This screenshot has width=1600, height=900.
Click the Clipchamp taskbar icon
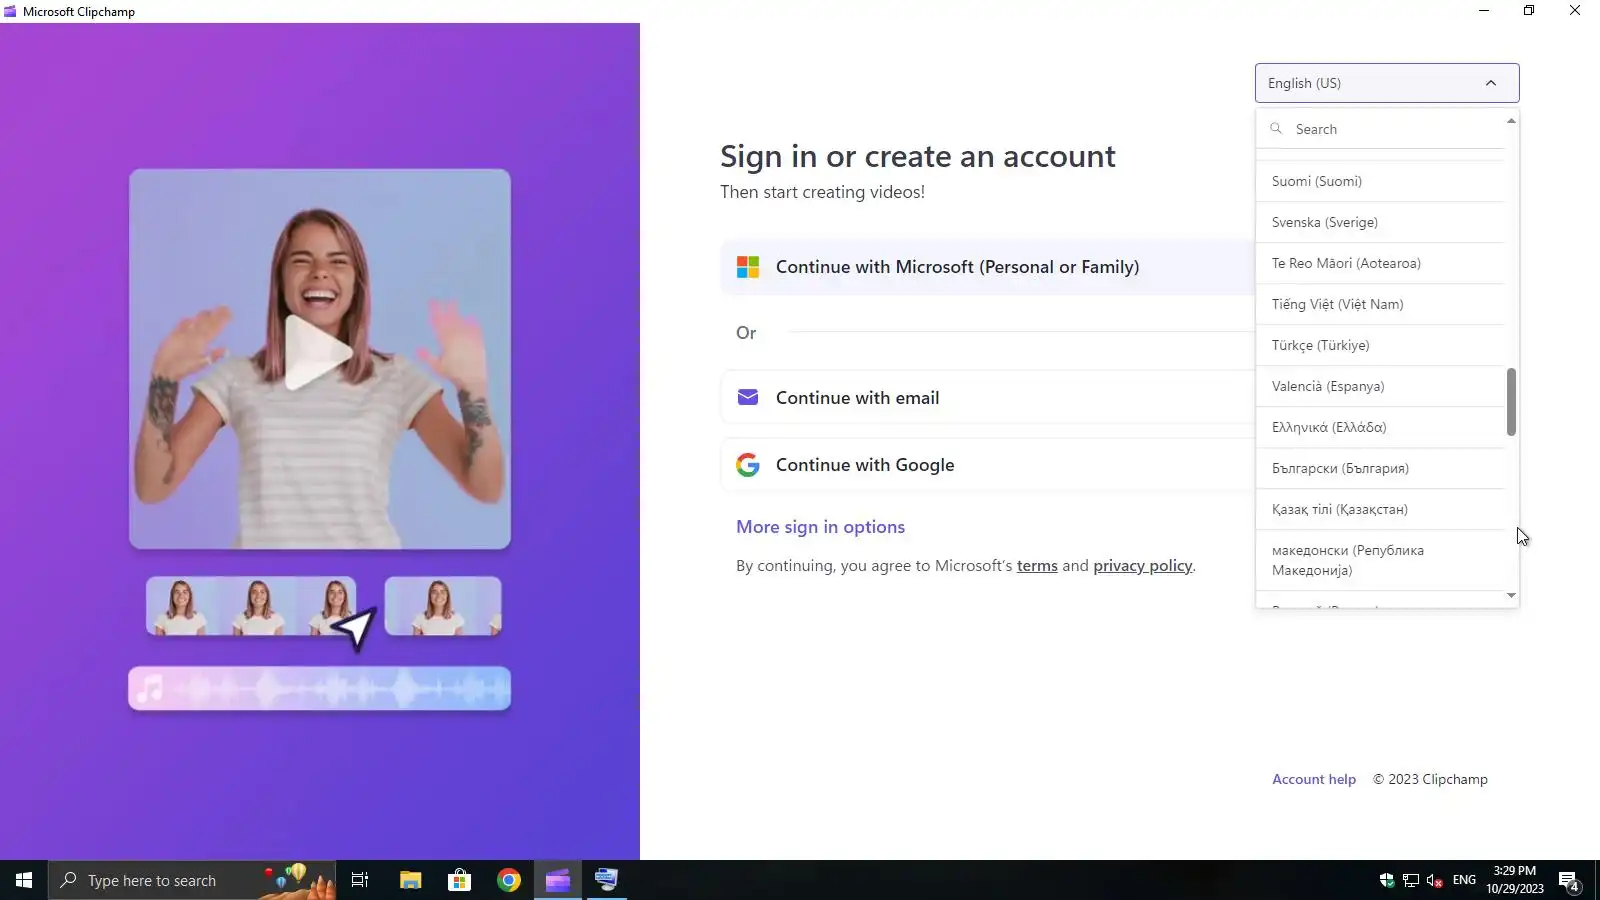tap(558, 880)
